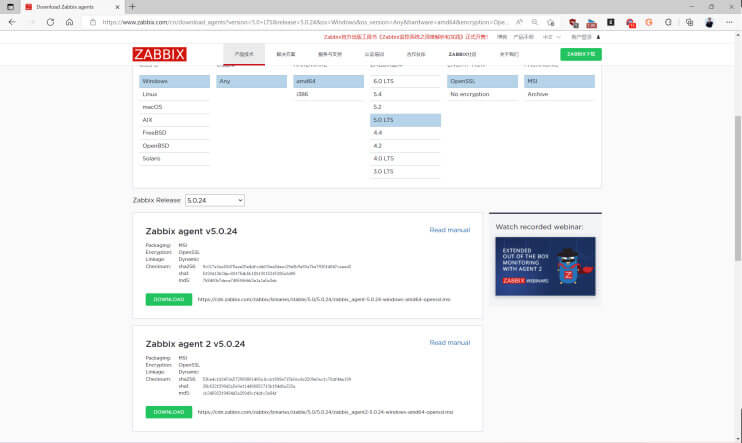Select the "OpenSSL" encryption option
742x443 pixels.
tap(482, 81)
